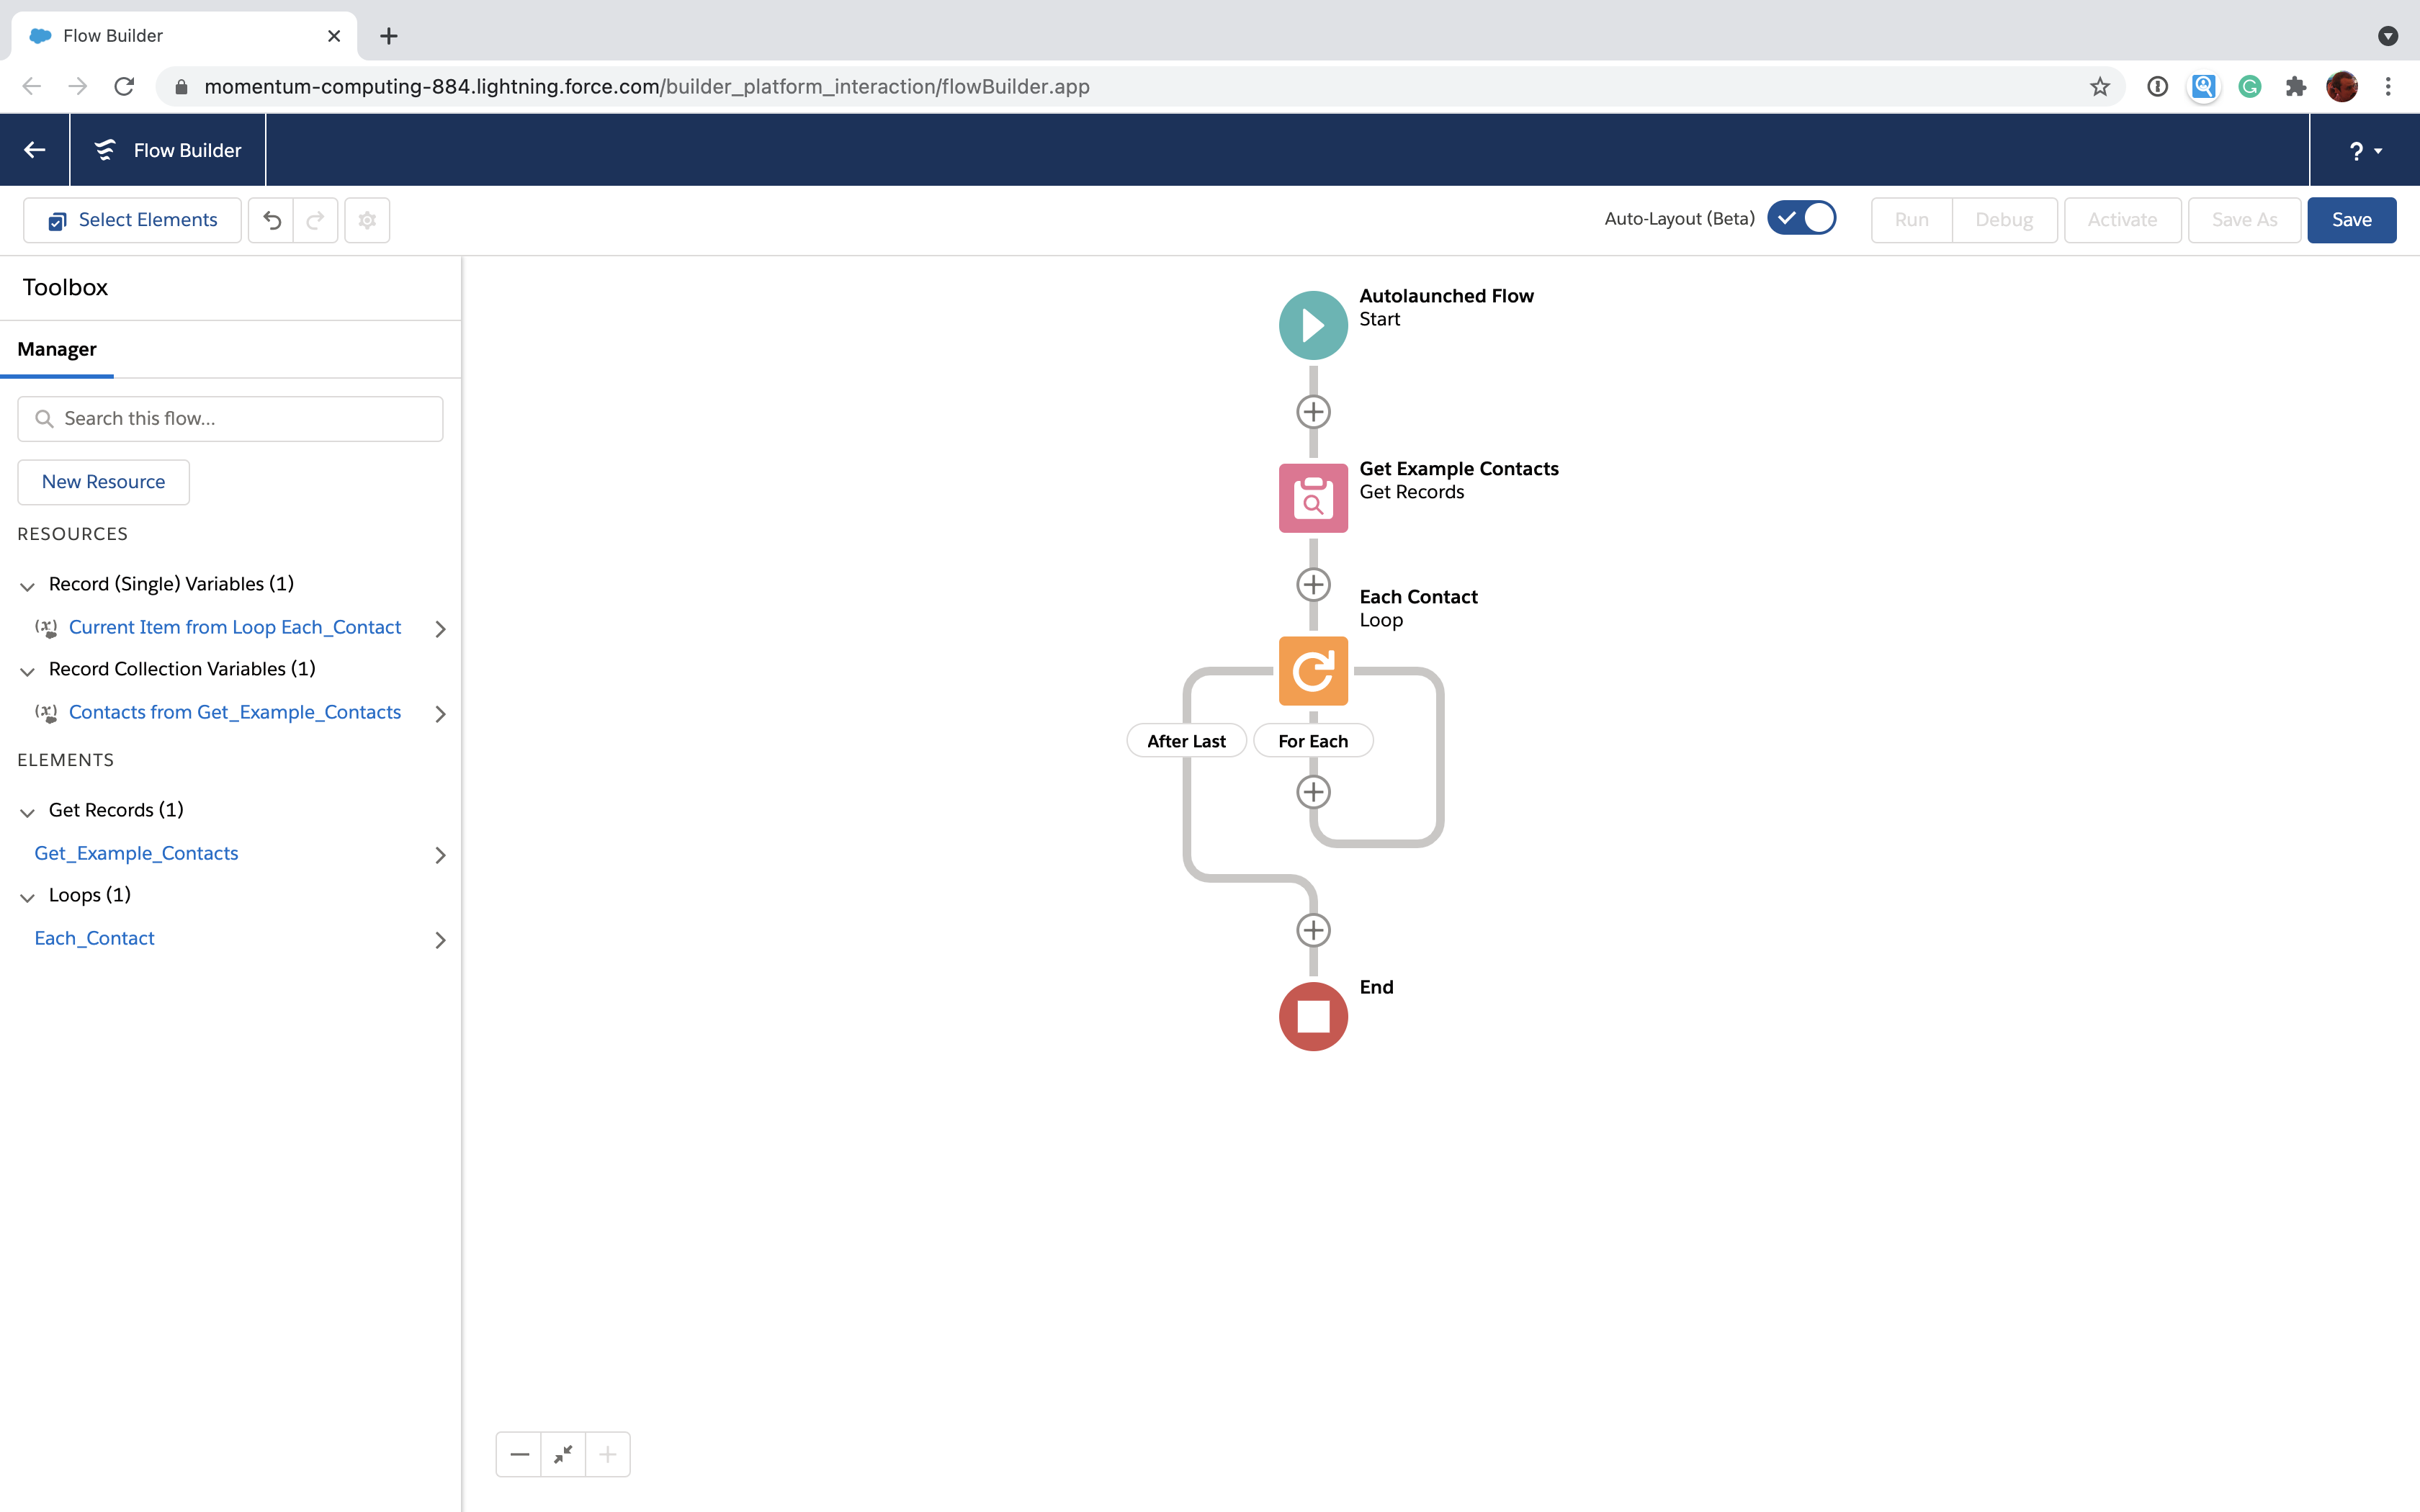Redo the last change
The image size is (2420, 1512).
pos(315,219)
